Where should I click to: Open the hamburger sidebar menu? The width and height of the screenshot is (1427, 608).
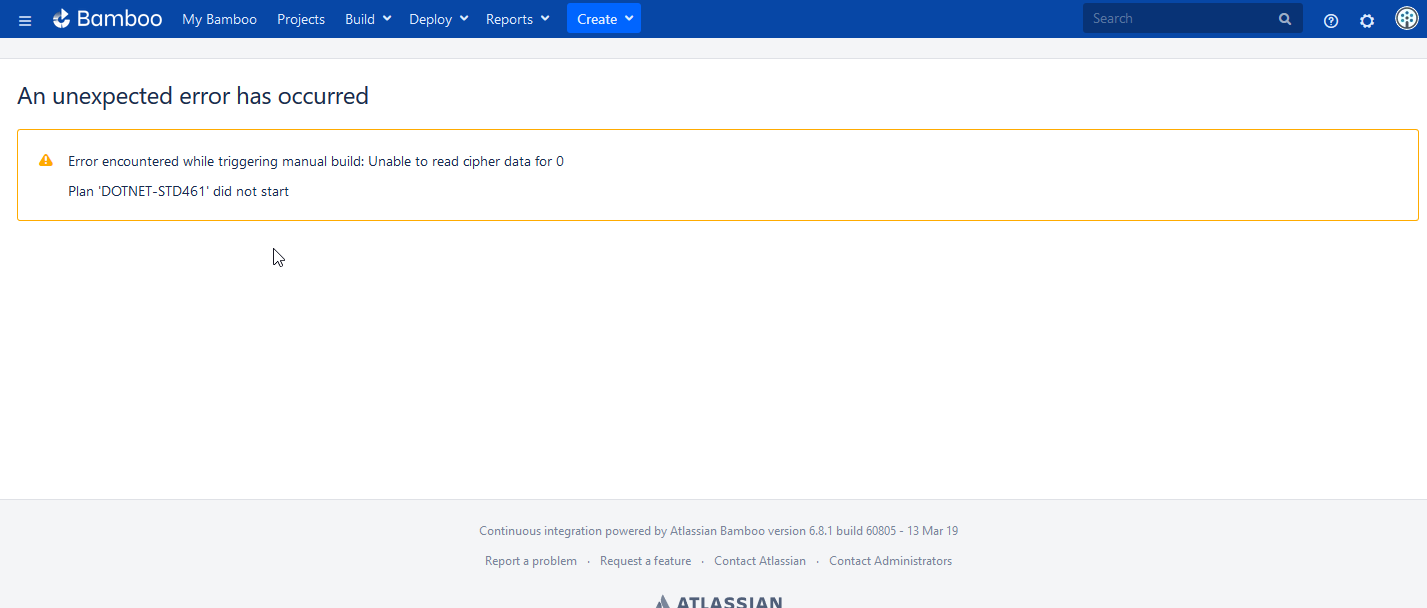pos(25,20)
